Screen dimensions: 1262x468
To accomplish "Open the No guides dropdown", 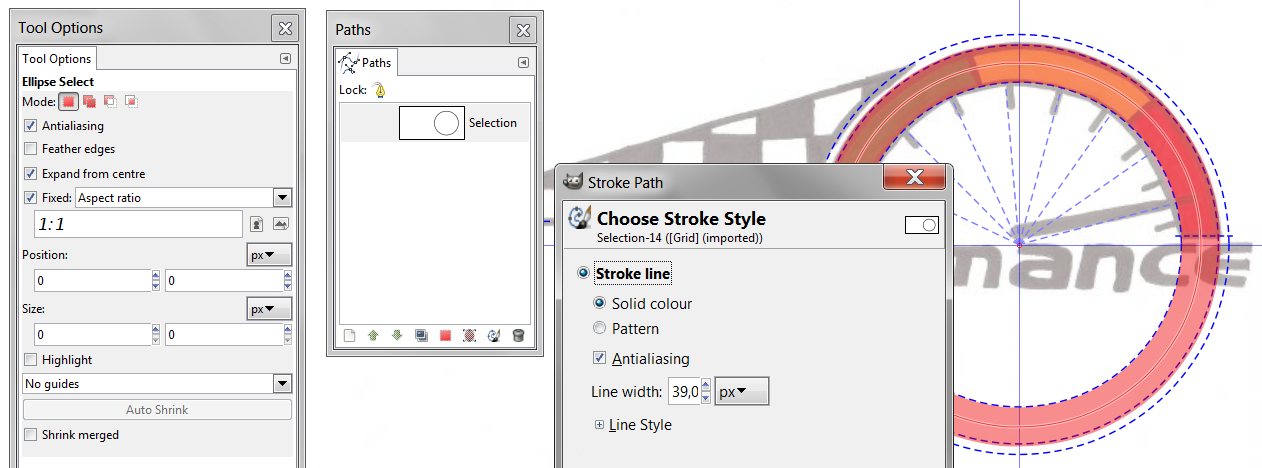I will [281, 383].
